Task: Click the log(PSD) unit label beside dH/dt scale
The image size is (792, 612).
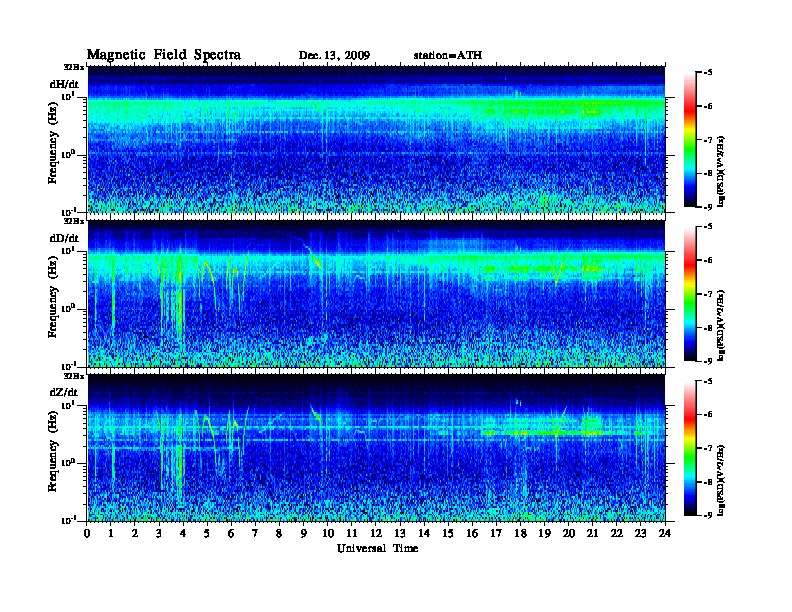Action: pos(721,172)
